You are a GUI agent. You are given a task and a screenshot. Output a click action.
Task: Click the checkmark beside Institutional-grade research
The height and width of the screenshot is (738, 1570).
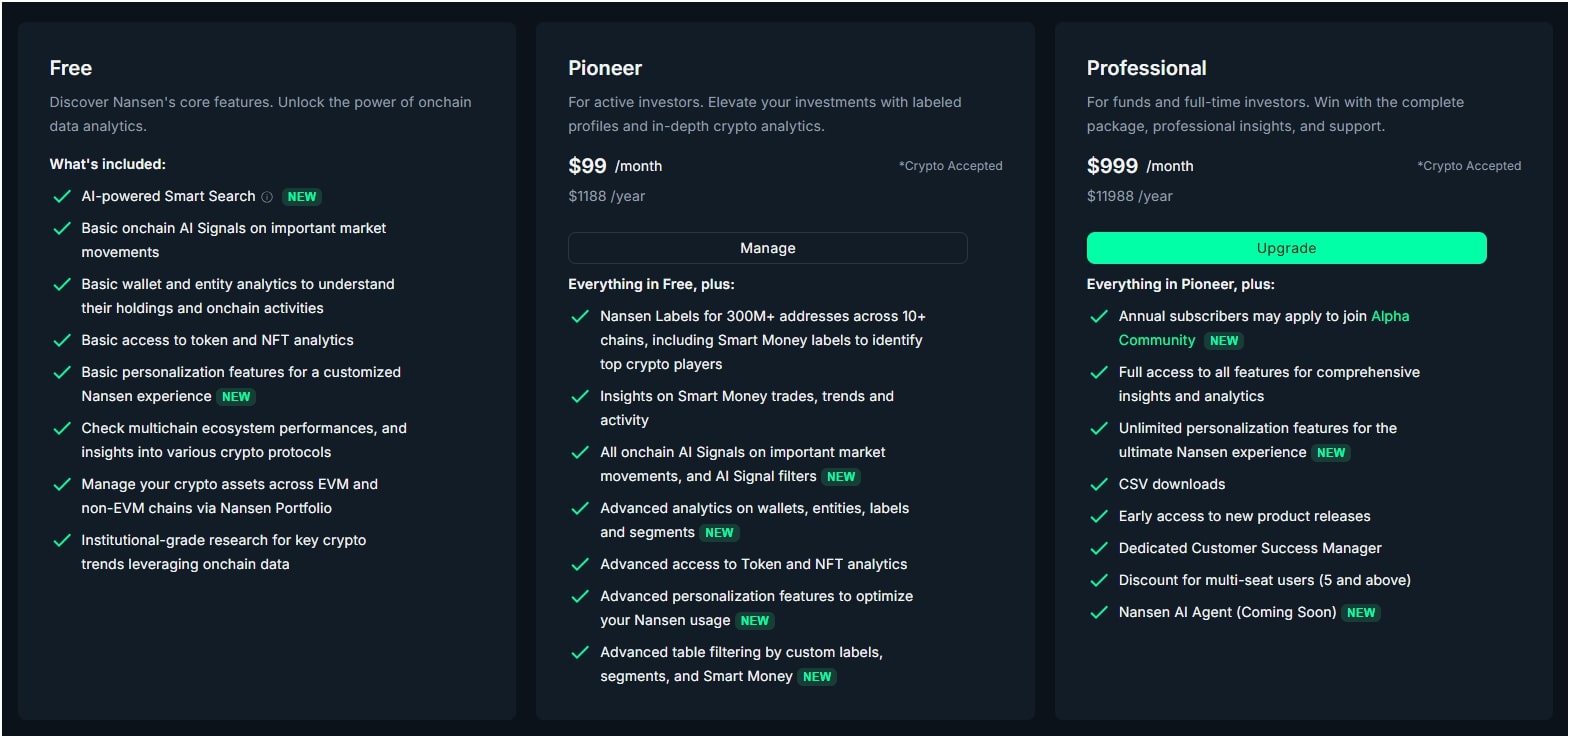61,540
